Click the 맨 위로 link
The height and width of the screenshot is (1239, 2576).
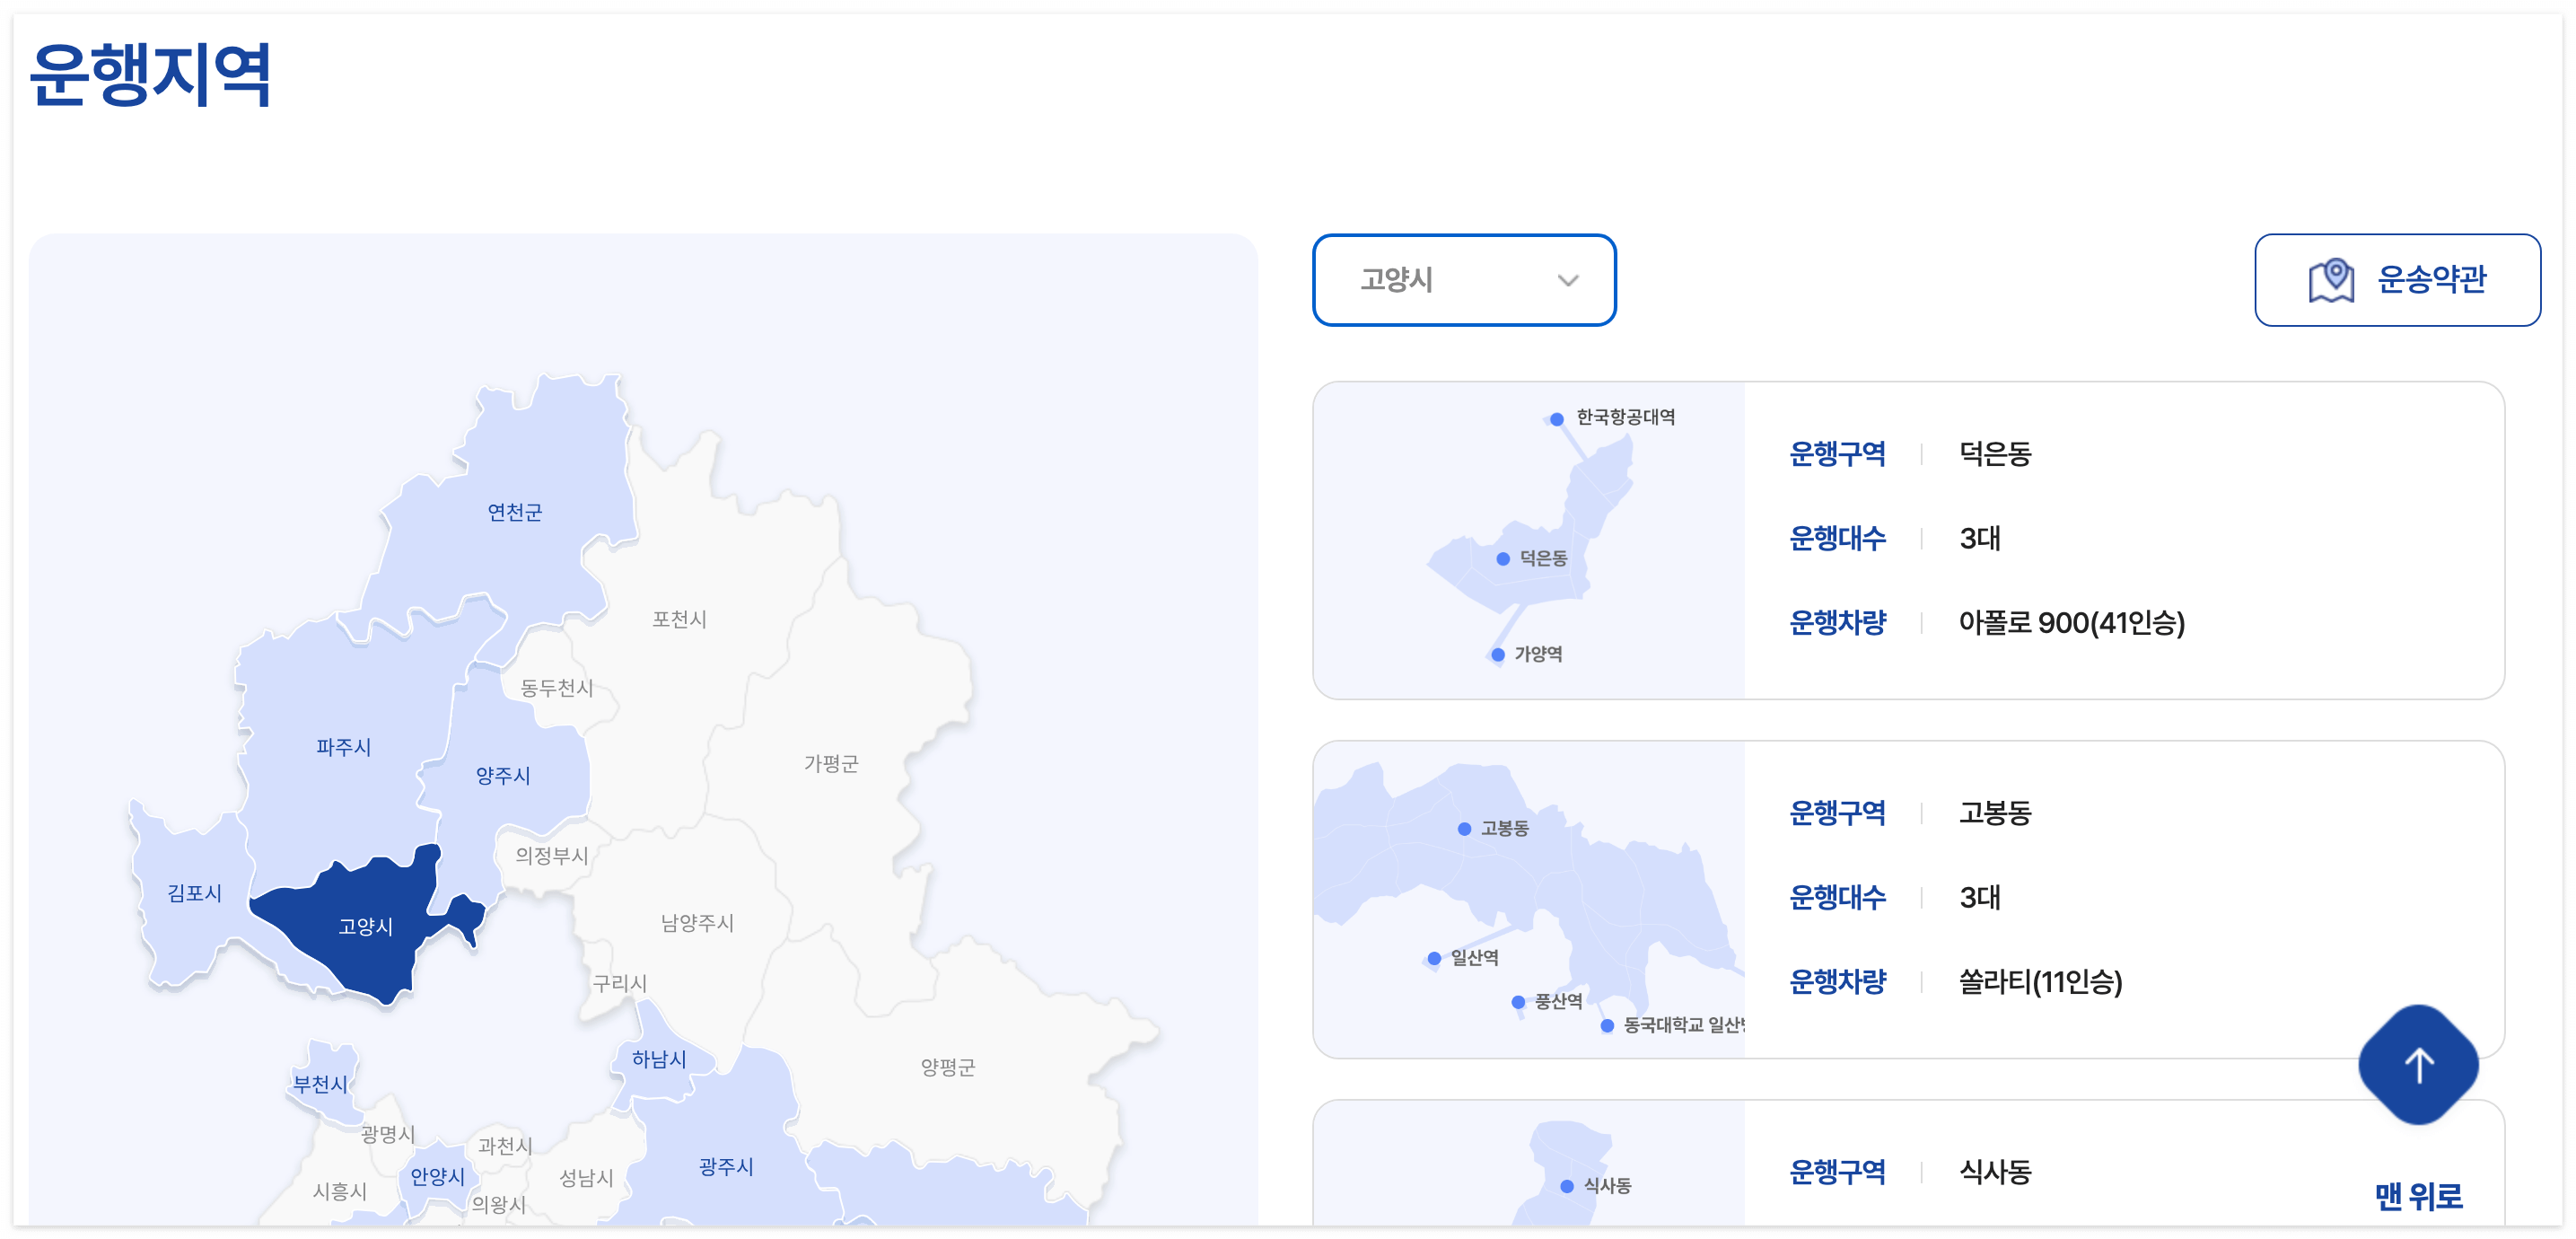[2419, 1195]
